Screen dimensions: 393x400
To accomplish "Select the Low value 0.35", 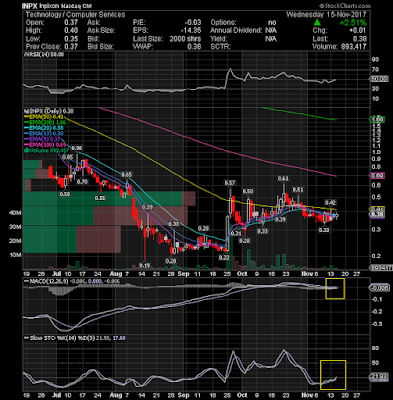I will click(x=71, y=39).
